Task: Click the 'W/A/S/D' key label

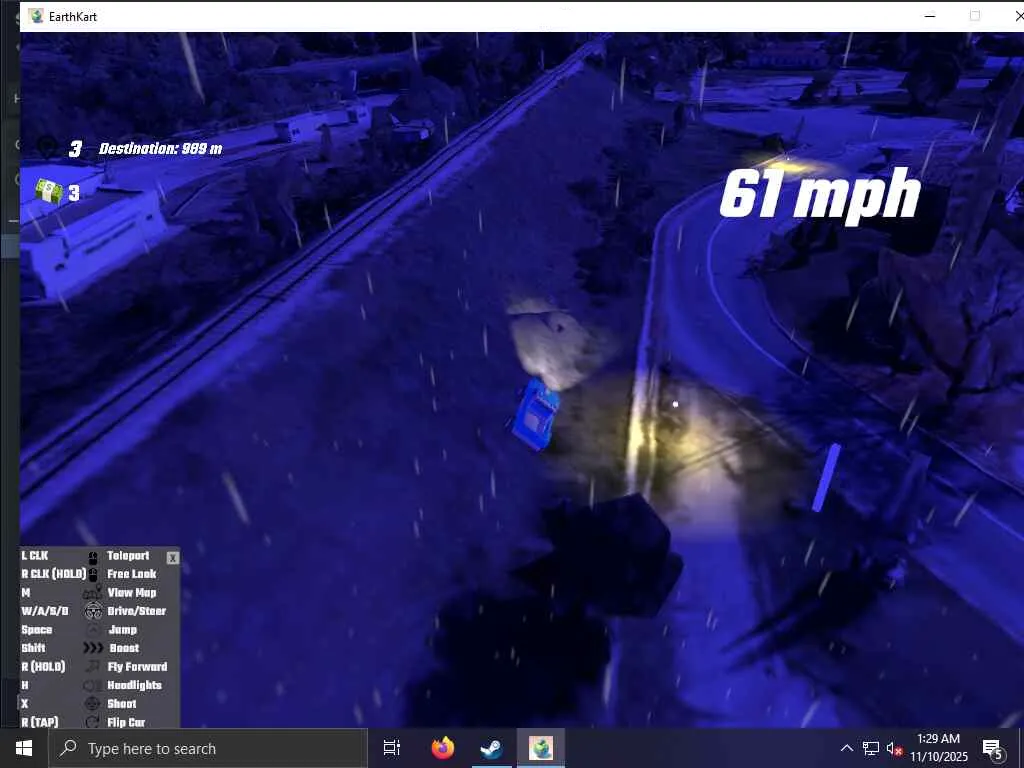Action: (44, 611)
